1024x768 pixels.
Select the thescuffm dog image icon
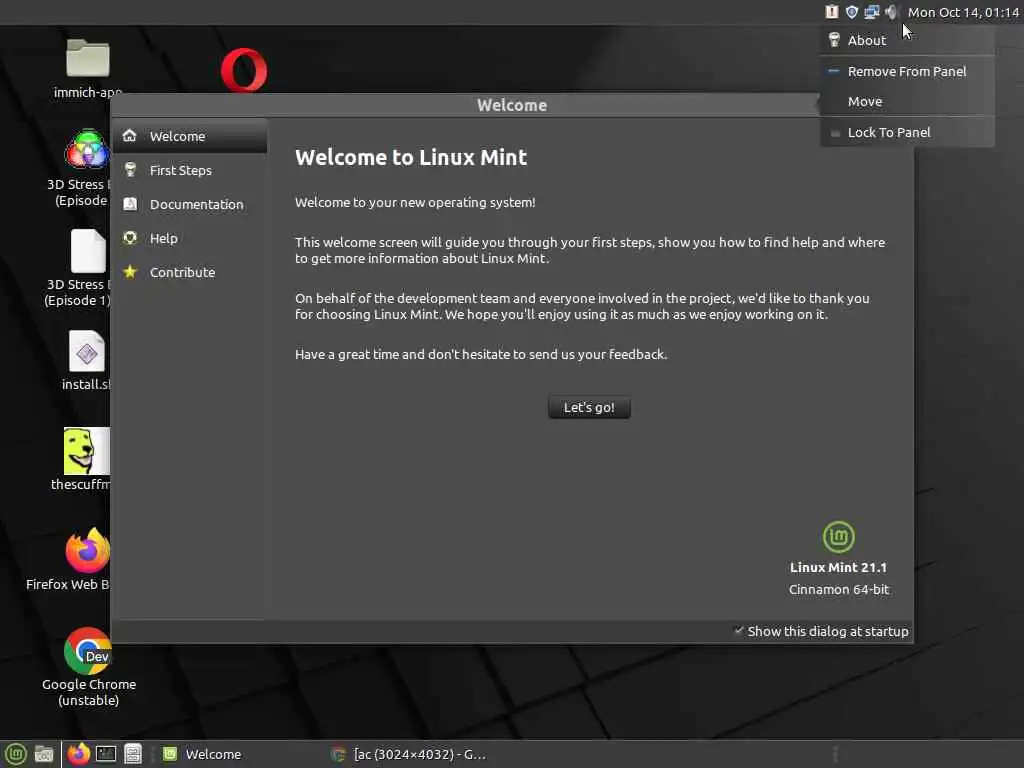(86, 451)
